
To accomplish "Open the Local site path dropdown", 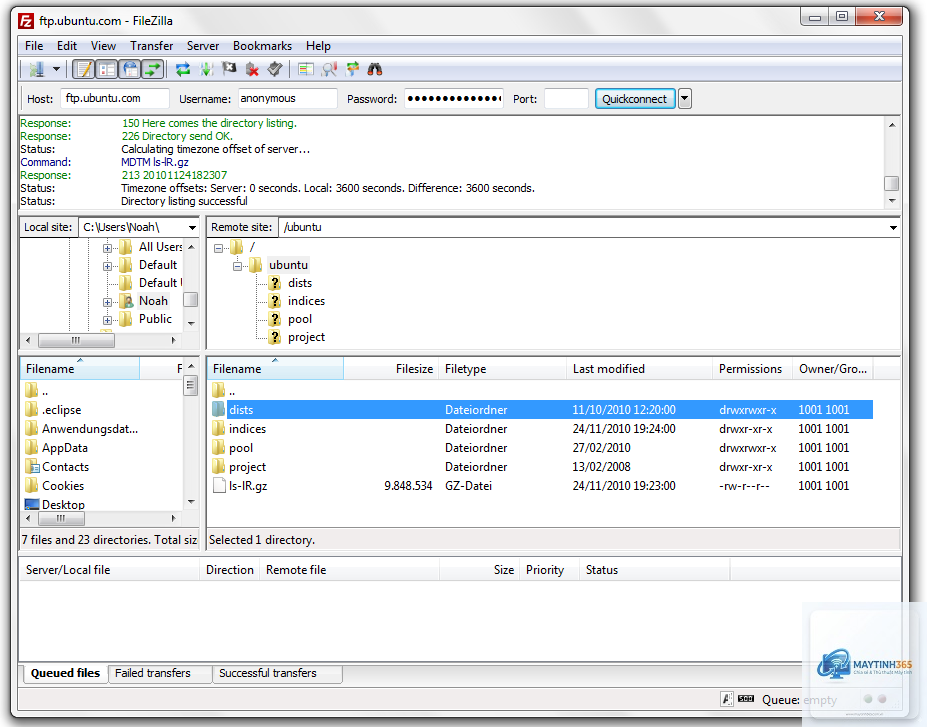I will click(x=192, y=228).
